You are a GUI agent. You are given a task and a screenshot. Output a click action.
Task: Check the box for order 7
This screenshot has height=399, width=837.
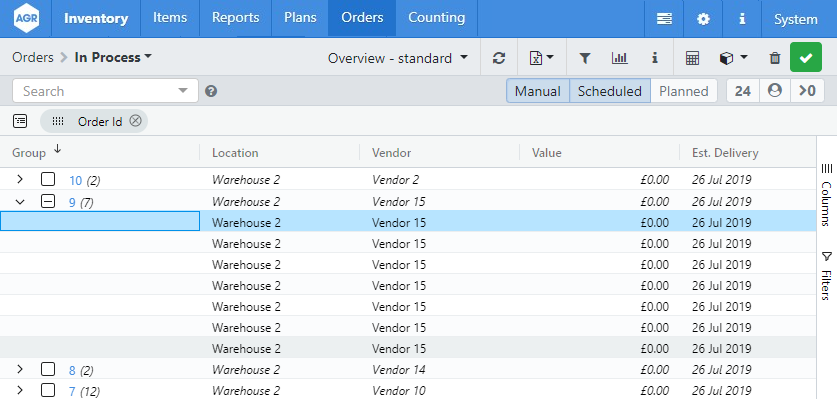click(x=48, y=390)
